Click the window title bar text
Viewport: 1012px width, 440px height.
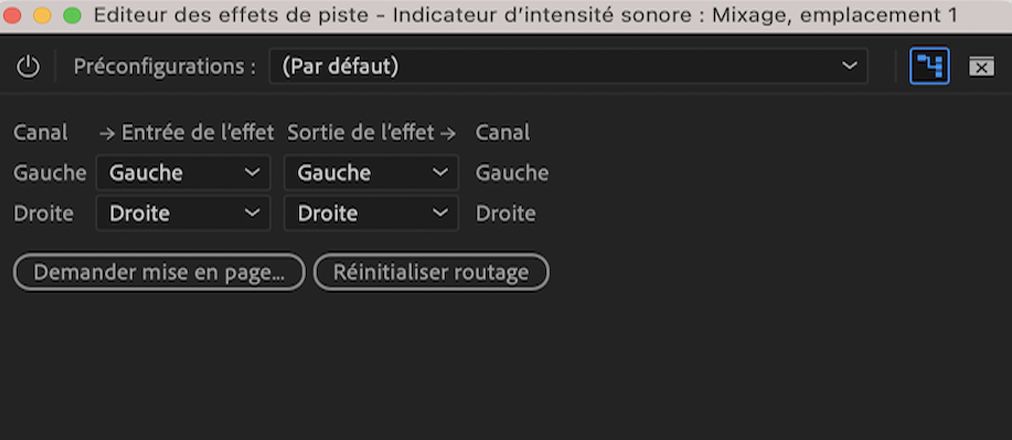coord(525,15)
